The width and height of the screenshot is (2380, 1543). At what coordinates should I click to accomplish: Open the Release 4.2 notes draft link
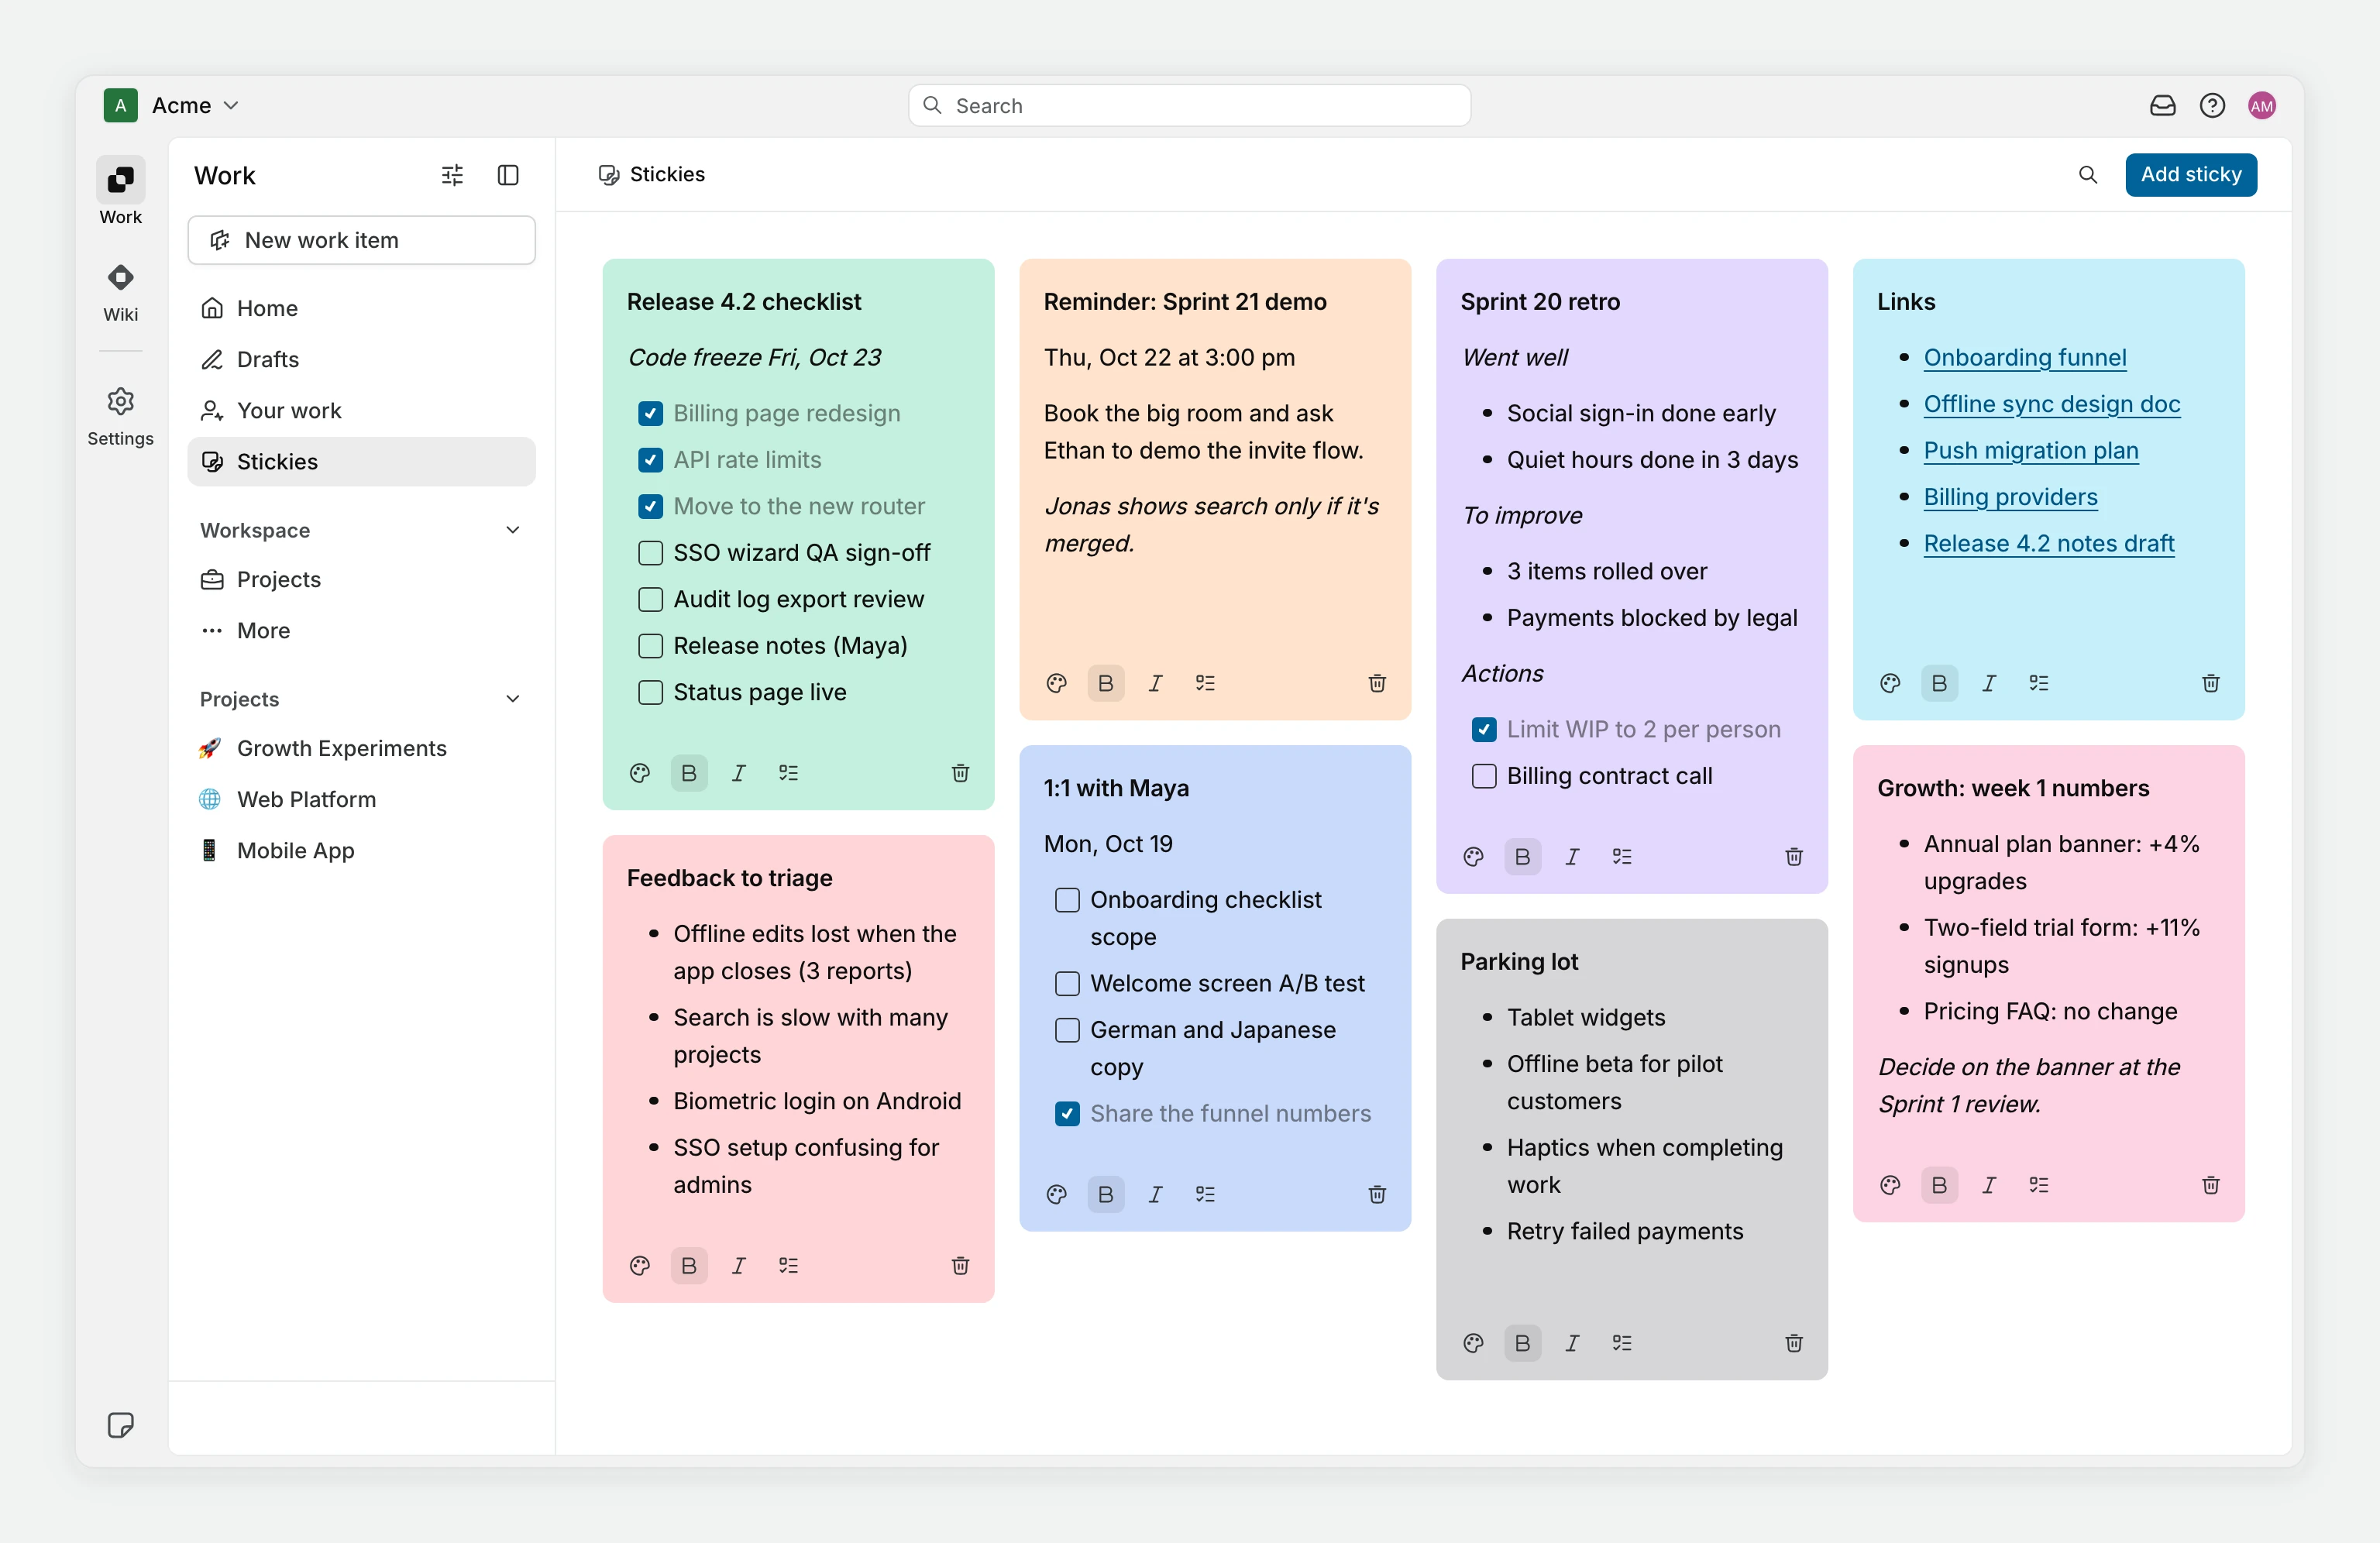tap(2049, 543)
